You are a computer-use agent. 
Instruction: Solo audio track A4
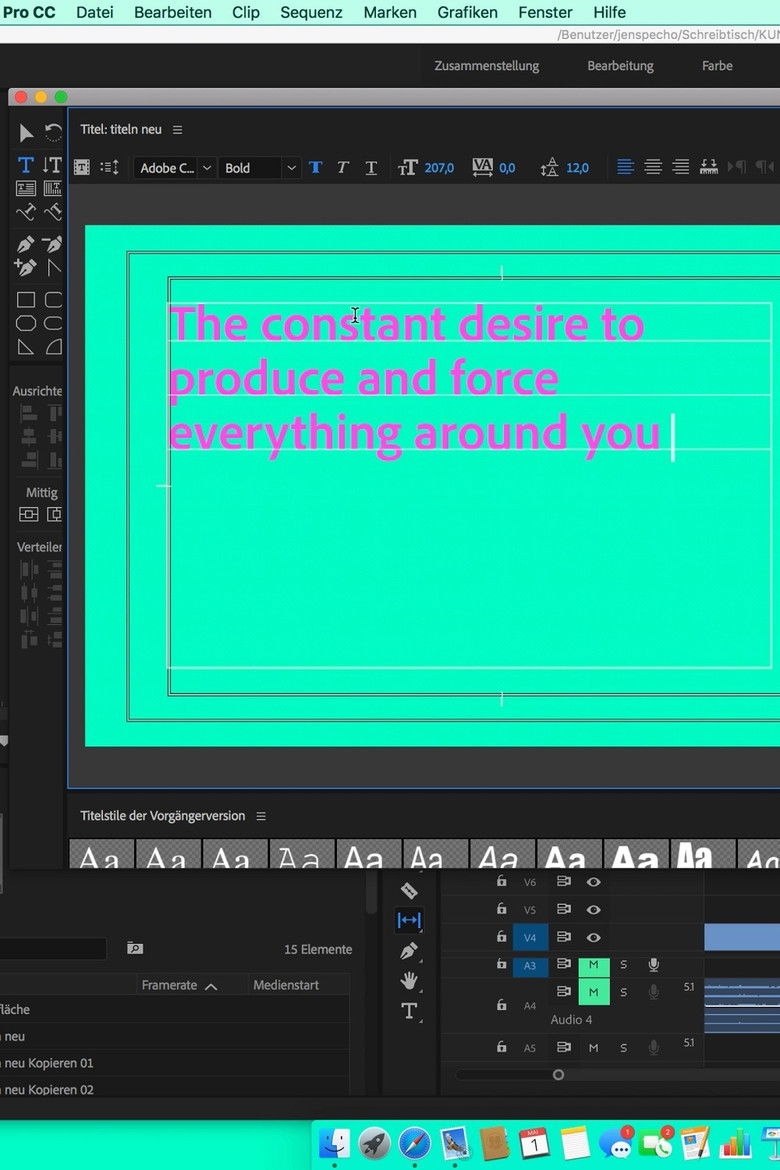point(623,992)
